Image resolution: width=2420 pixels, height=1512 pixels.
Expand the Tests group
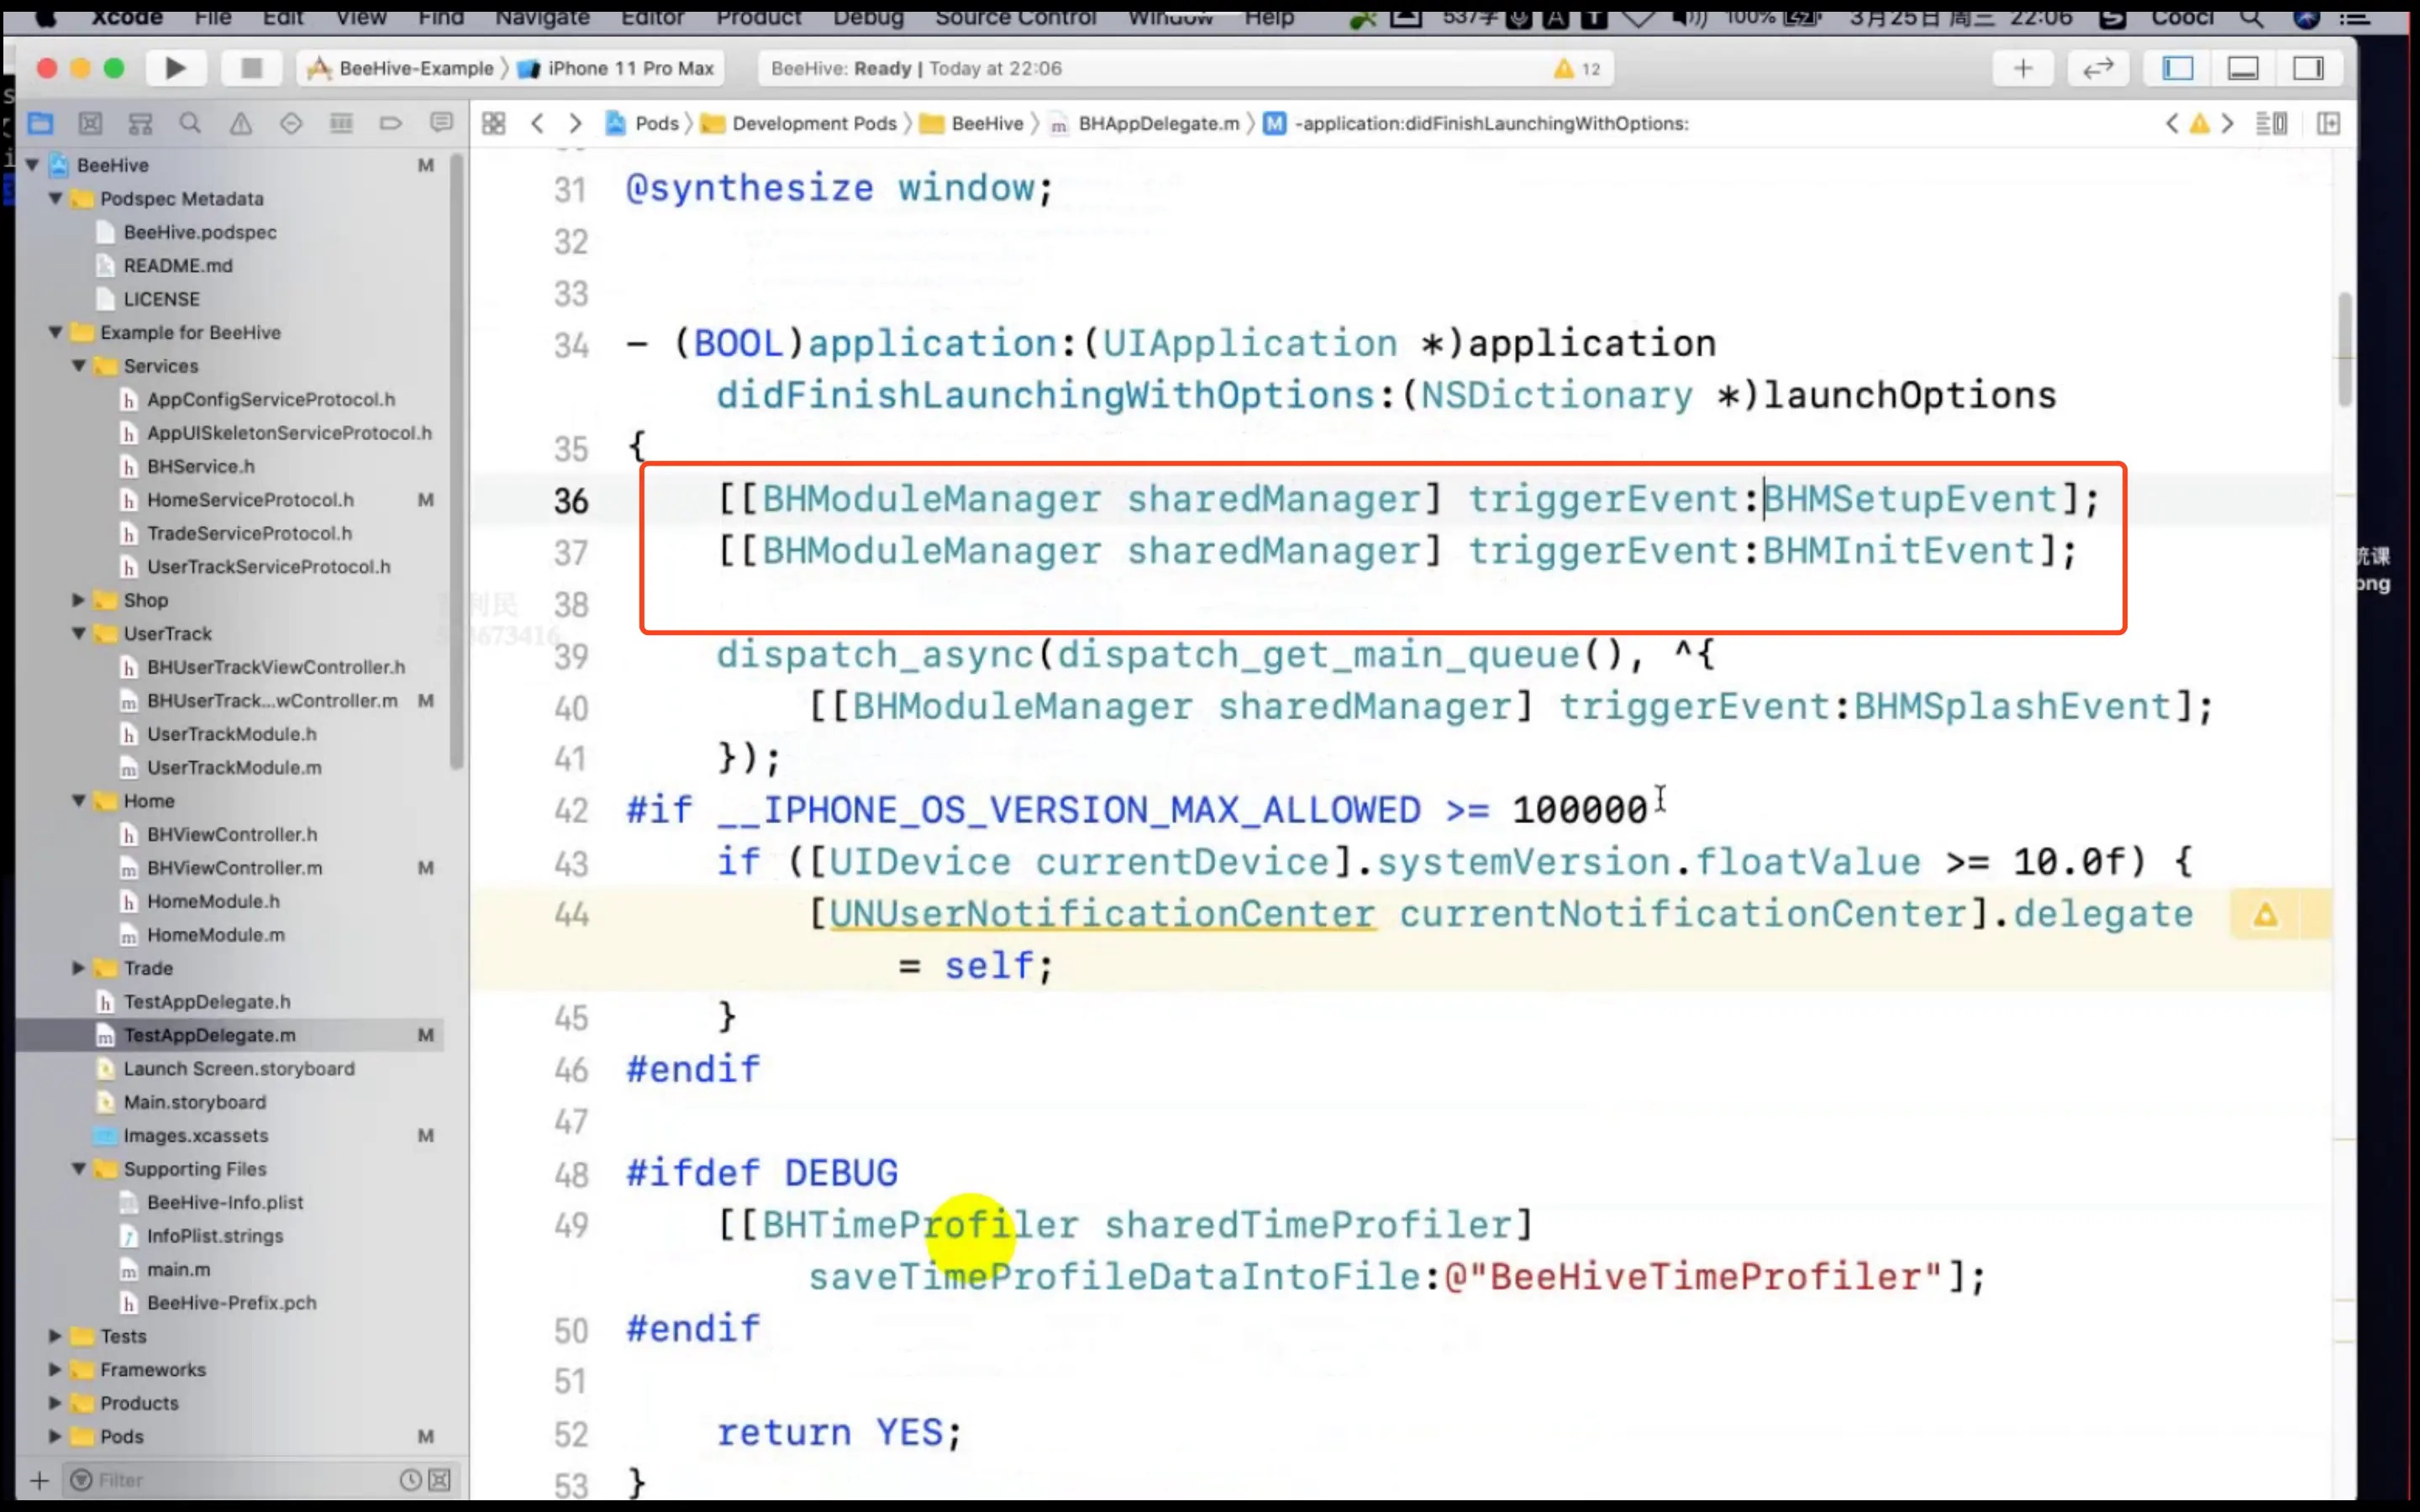pyautogui.click(x=55, y=1336)
